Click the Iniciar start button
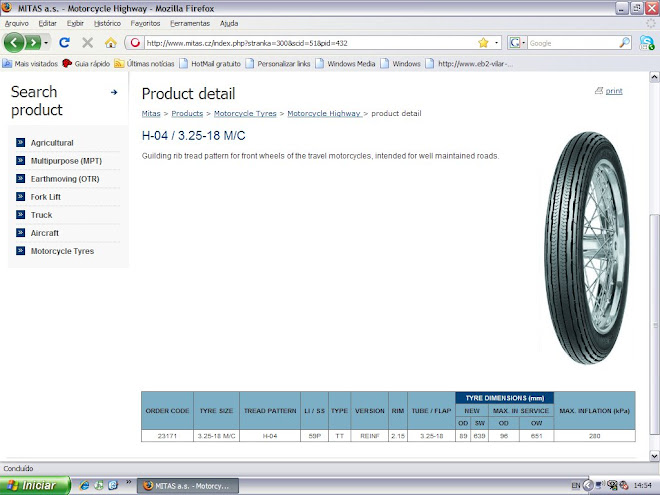This screenshot has width=660, height=495. pos(35,486)
